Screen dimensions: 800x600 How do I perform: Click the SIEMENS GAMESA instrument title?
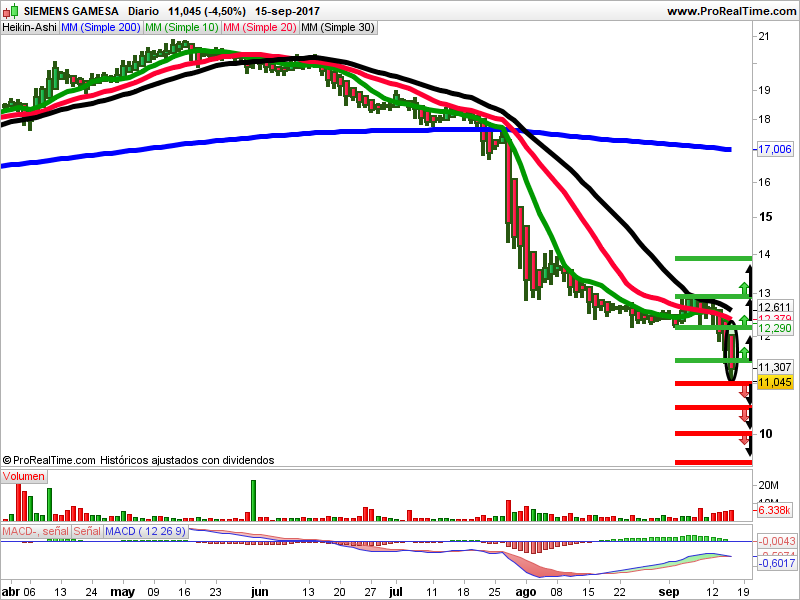[71, 11]
